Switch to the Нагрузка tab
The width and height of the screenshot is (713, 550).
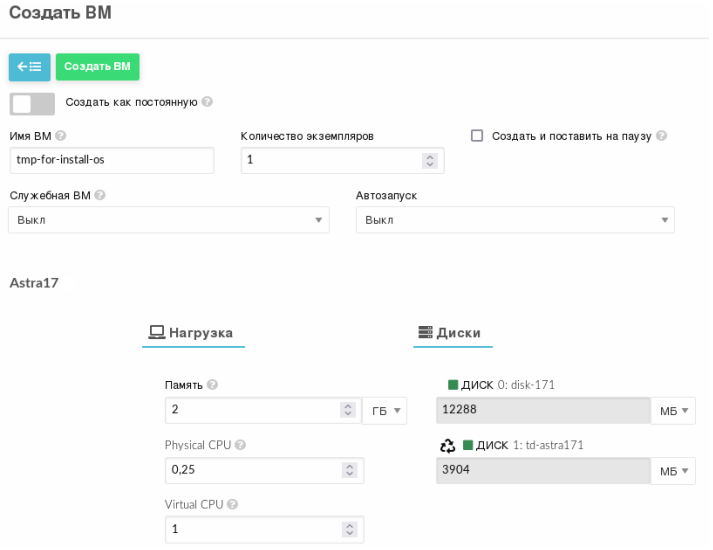click(192, 333)
